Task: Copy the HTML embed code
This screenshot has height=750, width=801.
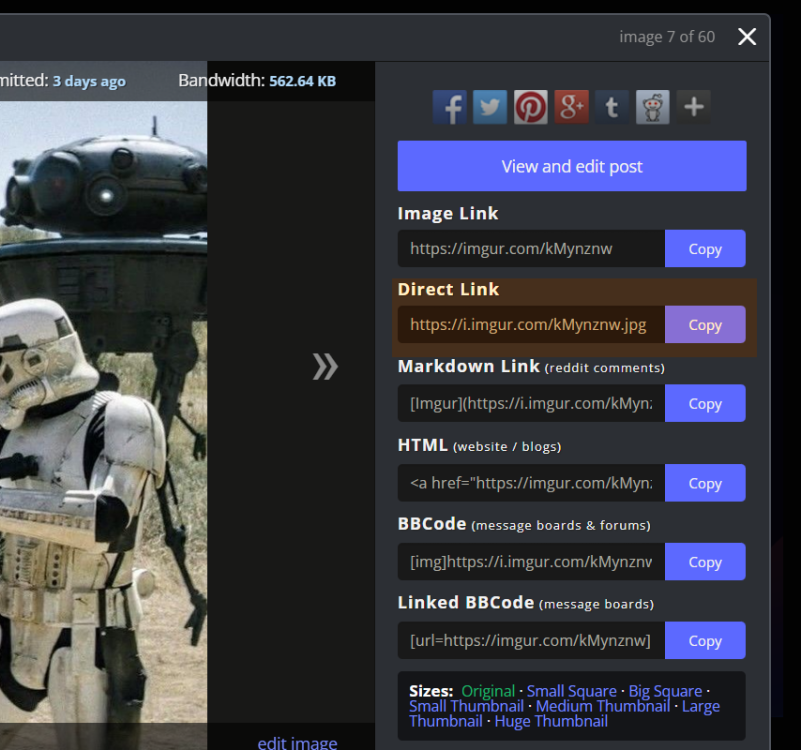Action: coord(705,483)
